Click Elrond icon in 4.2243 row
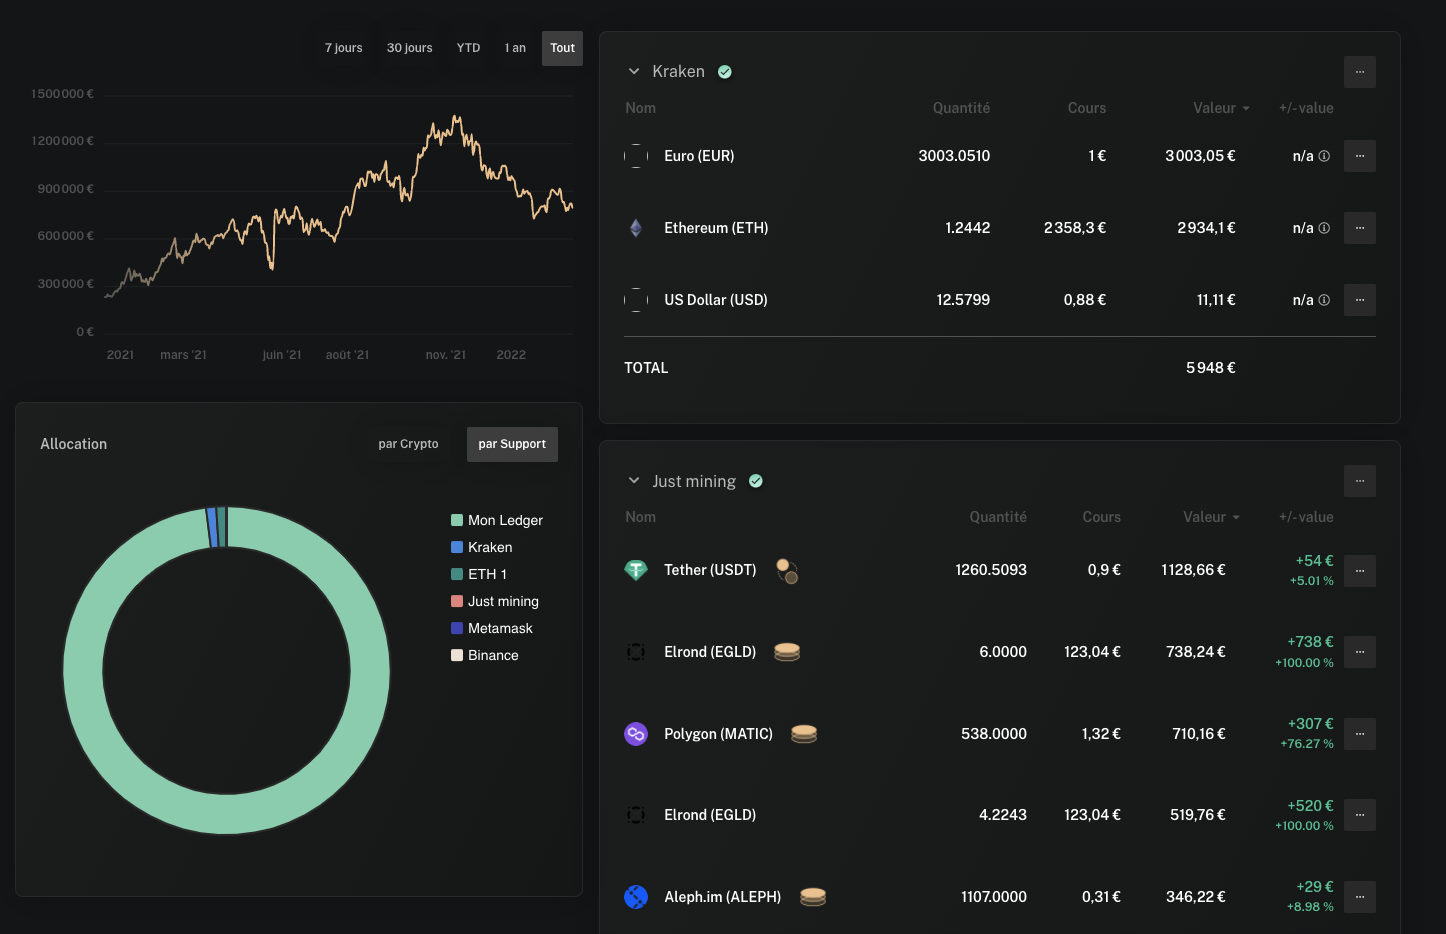The width and height of the screenshot is (1446, 934). (636, 815)
